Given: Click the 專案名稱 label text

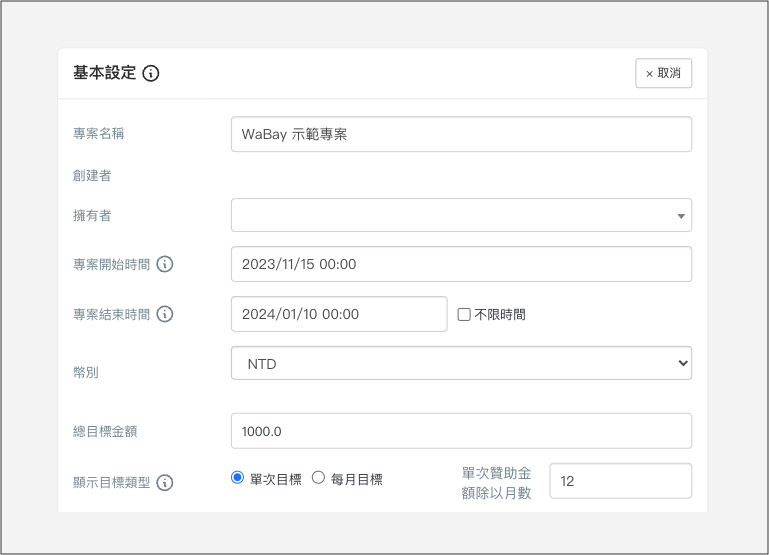Looking at the screenshot, I should point(99,133).
